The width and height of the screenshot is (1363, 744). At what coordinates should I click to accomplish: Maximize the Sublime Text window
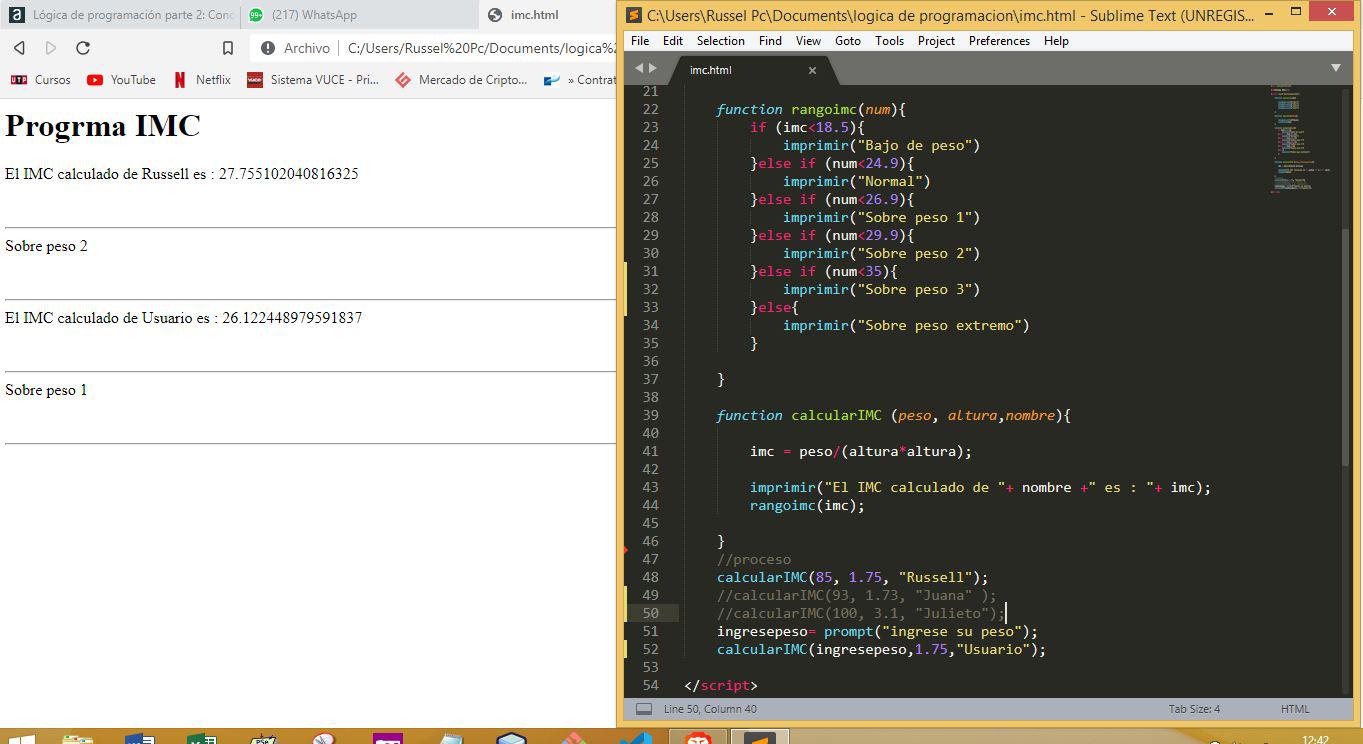[1296, 12]
